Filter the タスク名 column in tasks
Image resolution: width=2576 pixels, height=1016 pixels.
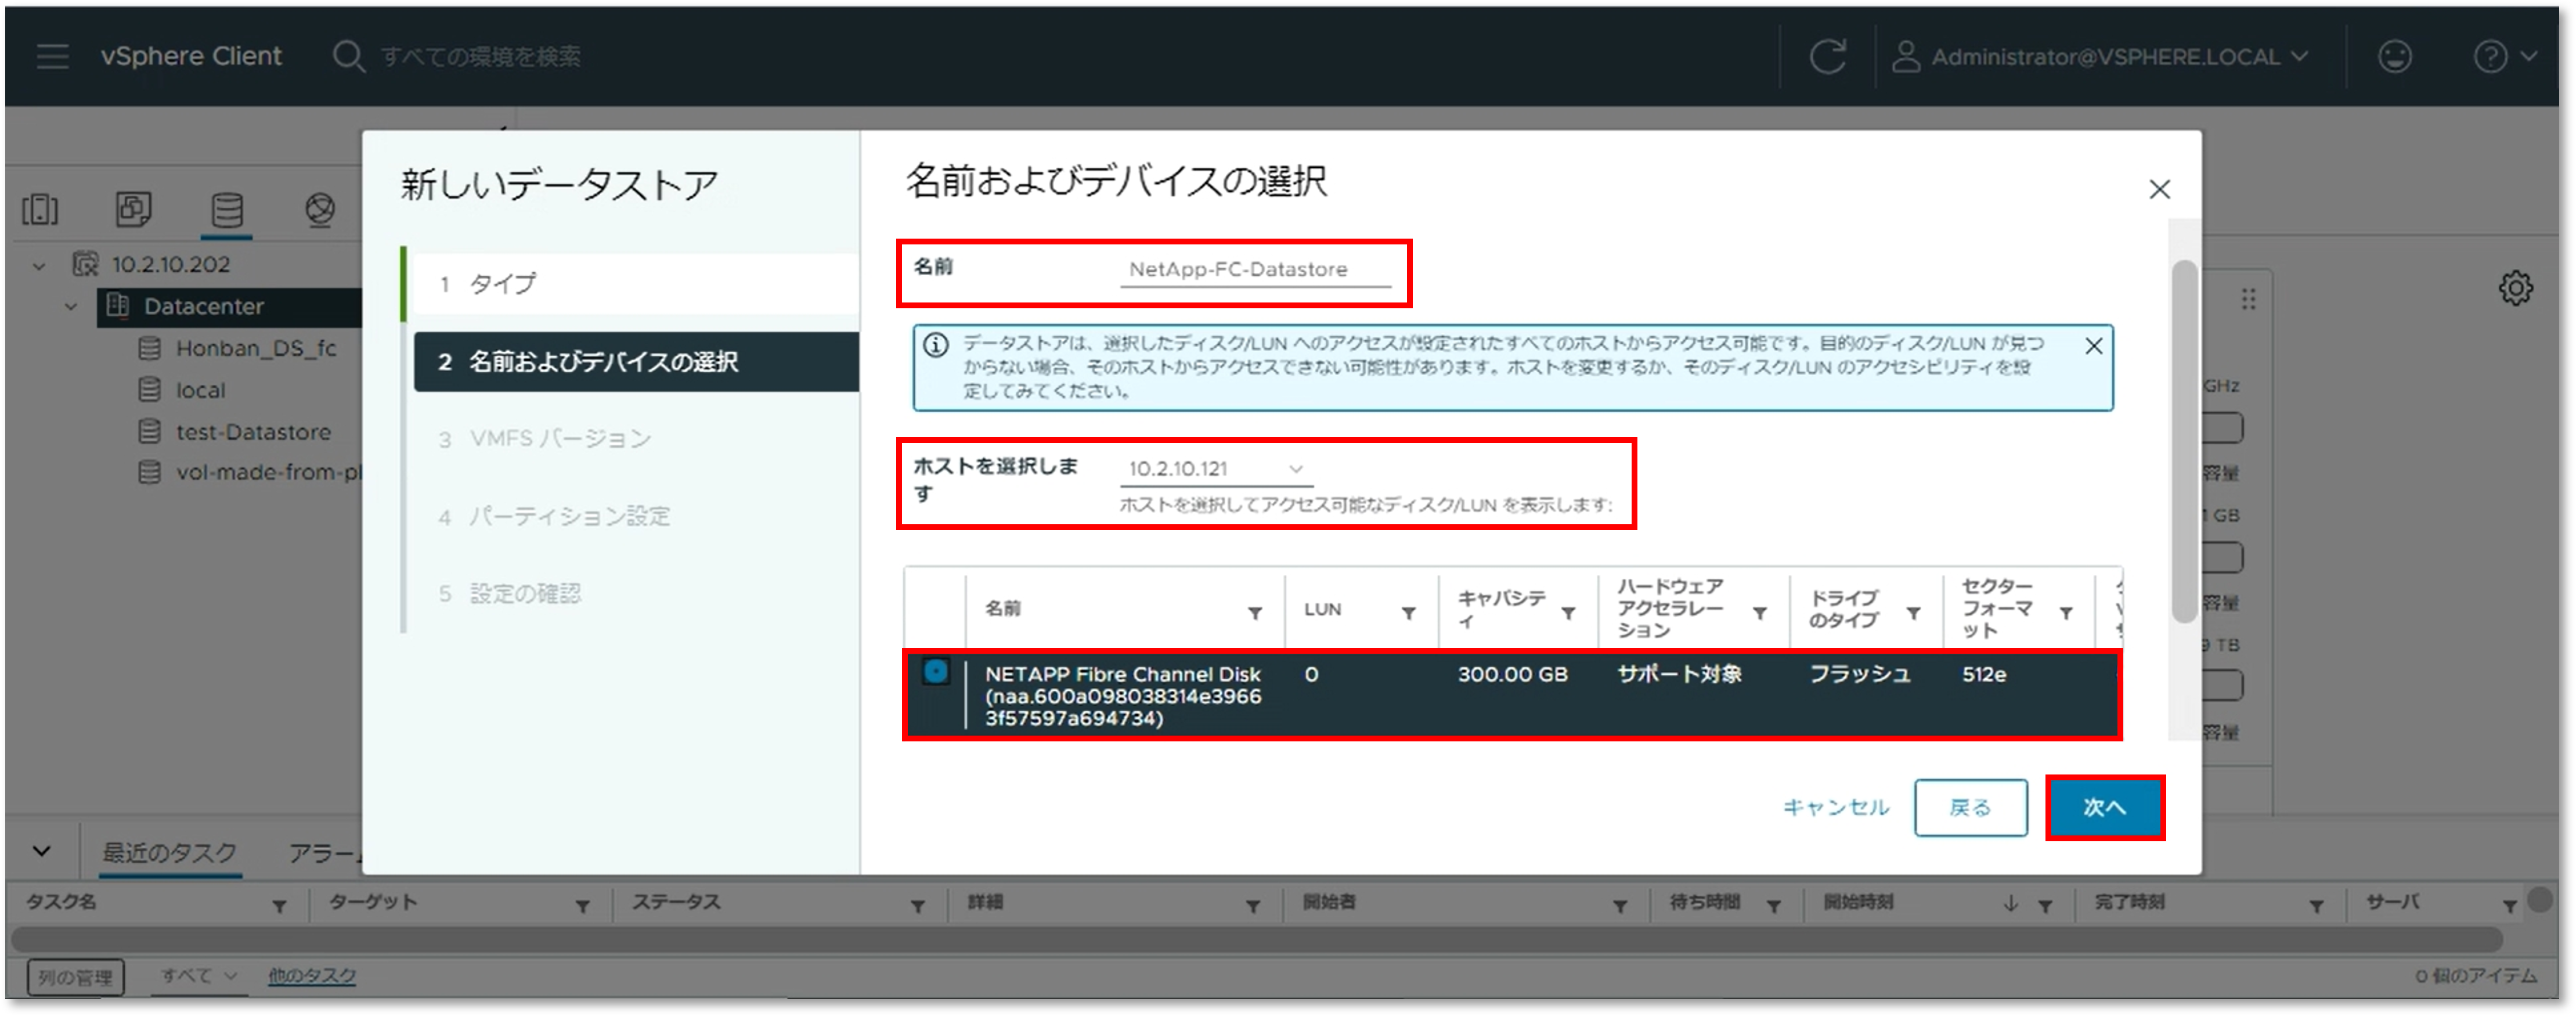(x=279, y=906)
